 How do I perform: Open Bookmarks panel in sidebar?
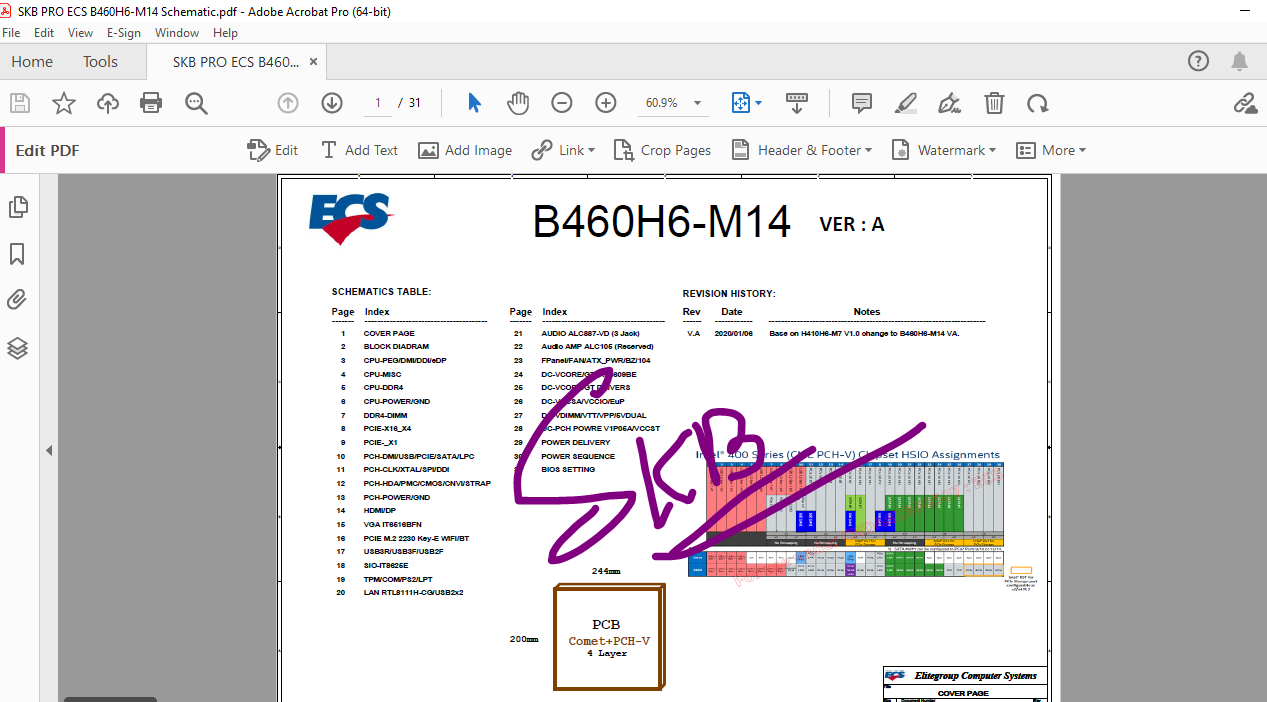coord(18,254)
